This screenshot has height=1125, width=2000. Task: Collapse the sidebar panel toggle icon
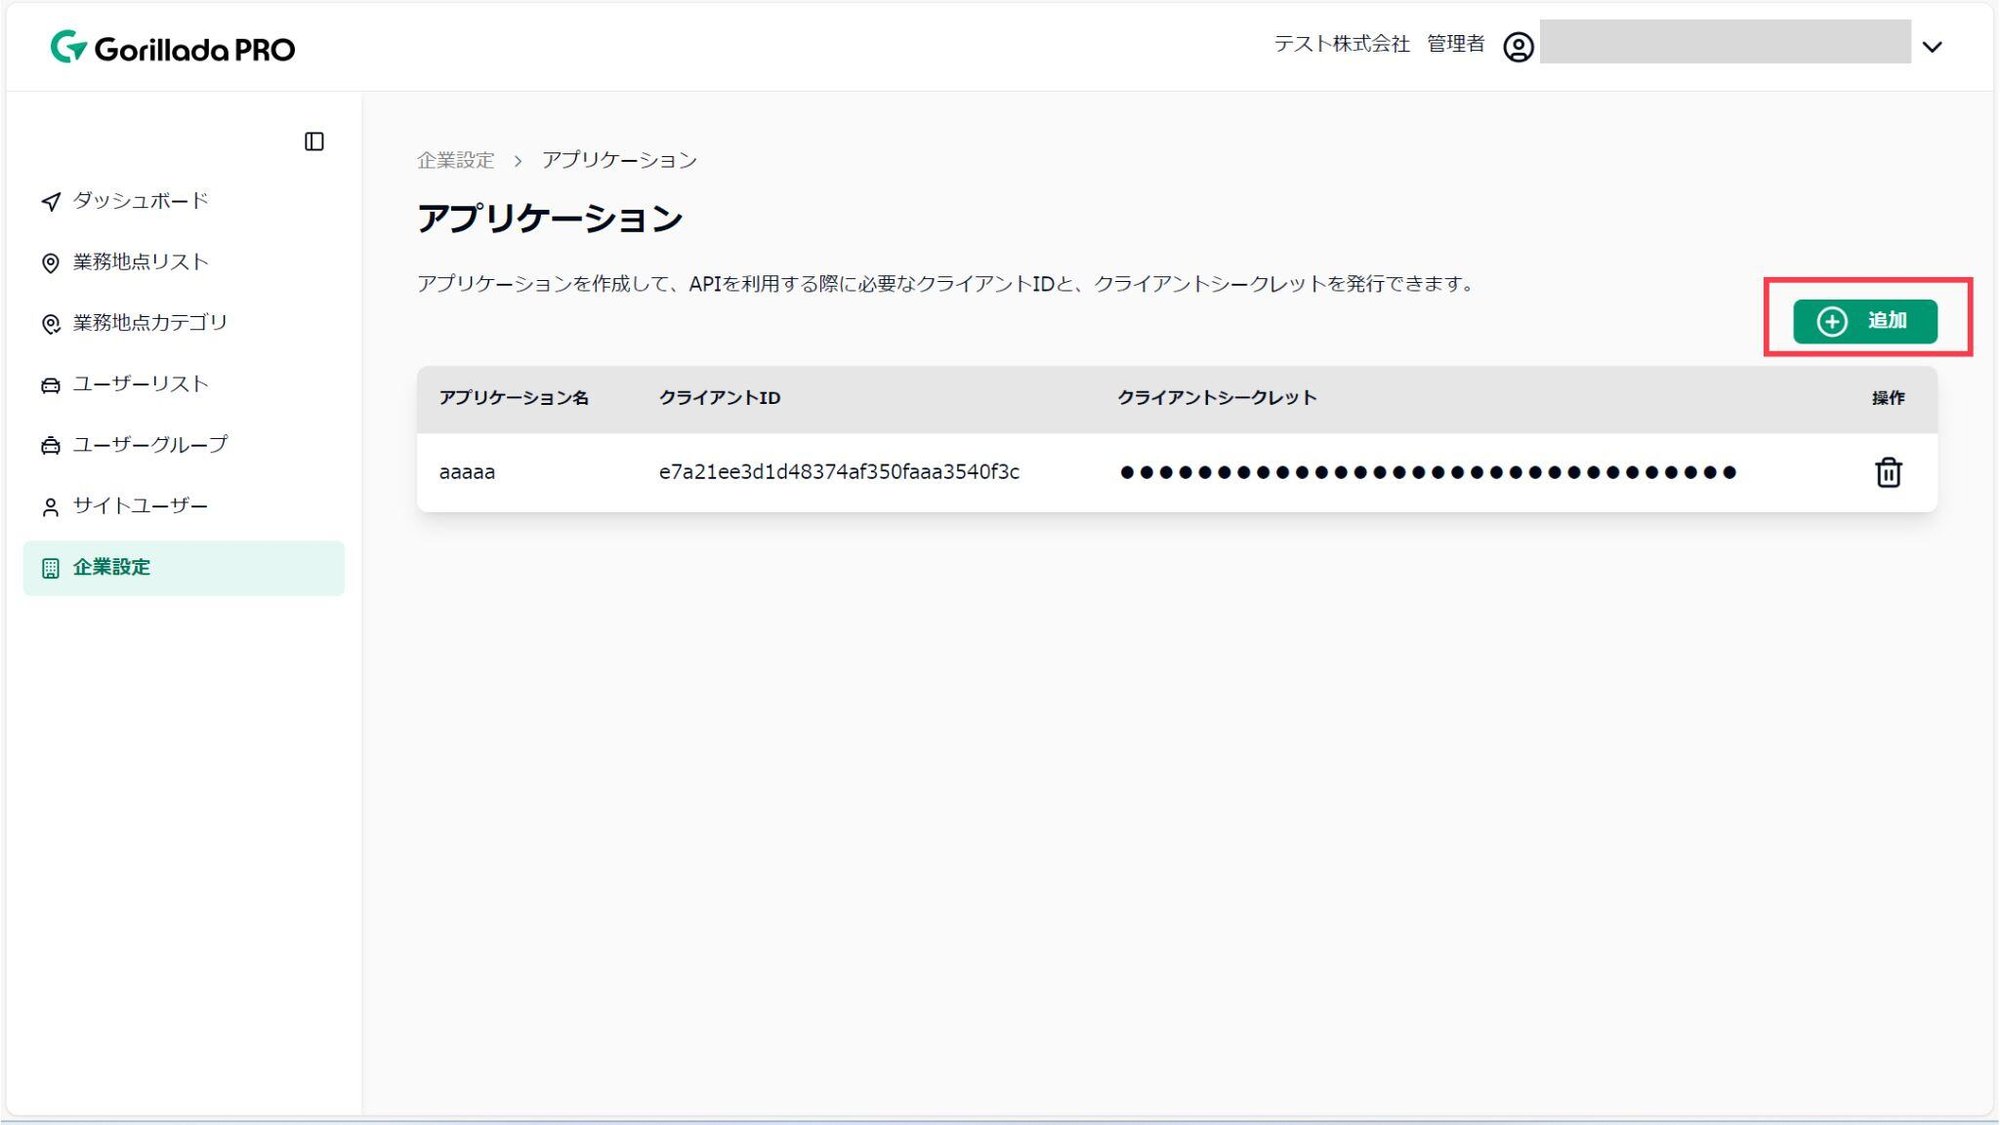(314, 142)
